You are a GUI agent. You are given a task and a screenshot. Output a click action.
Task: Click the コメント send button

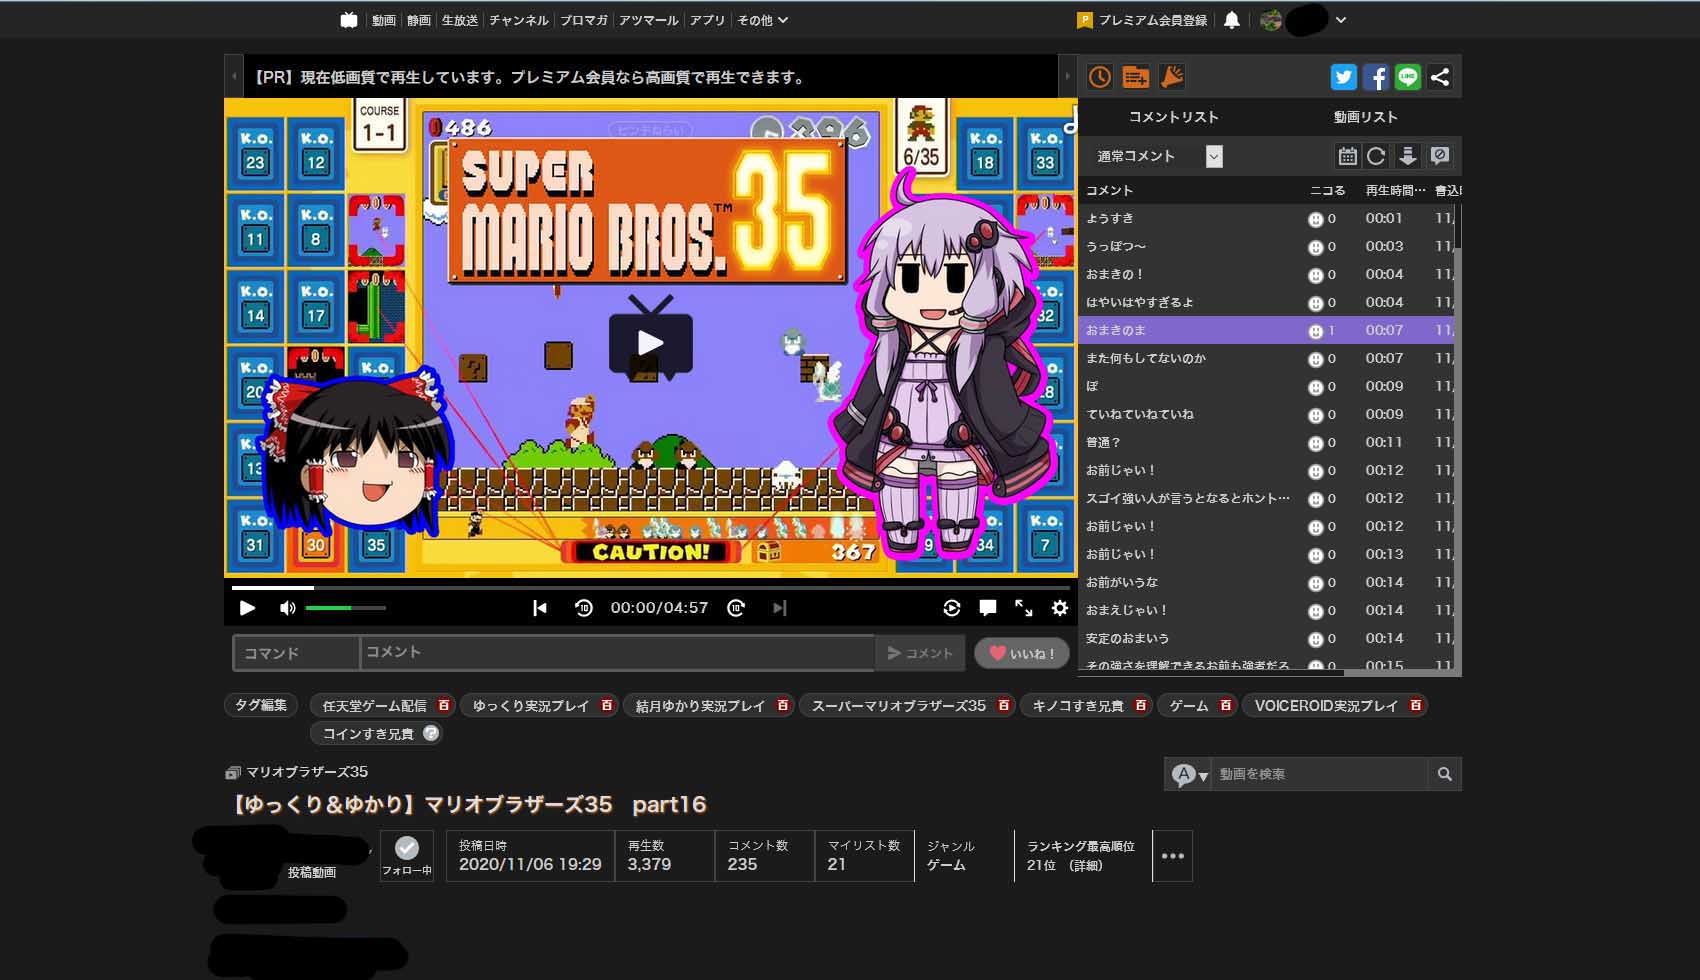[920, 653]
